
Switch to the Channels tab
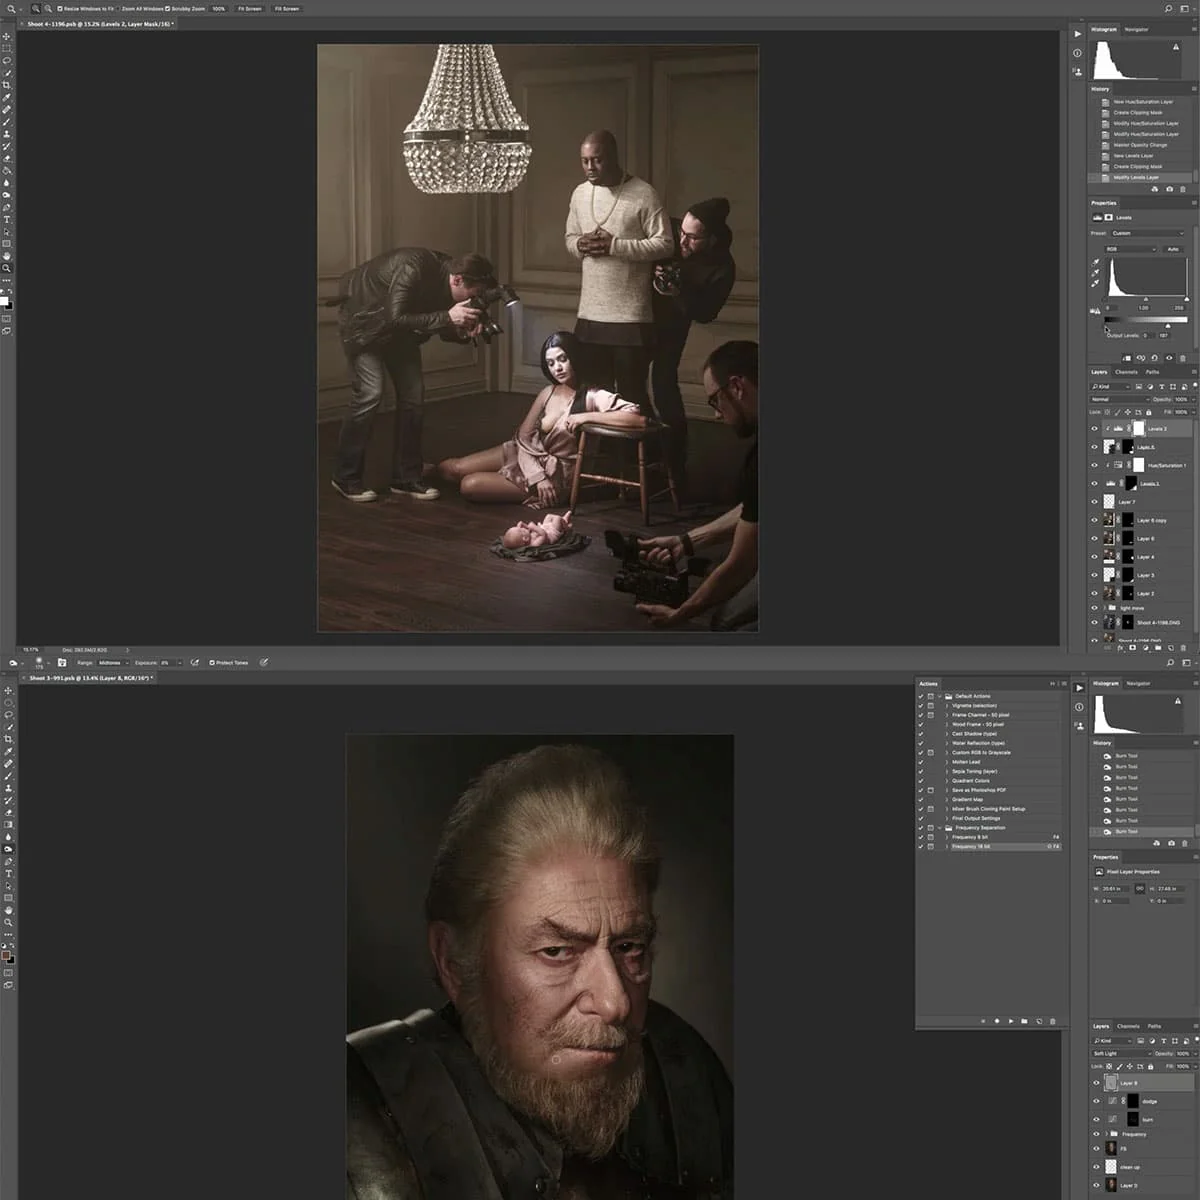coord(1127,372)
